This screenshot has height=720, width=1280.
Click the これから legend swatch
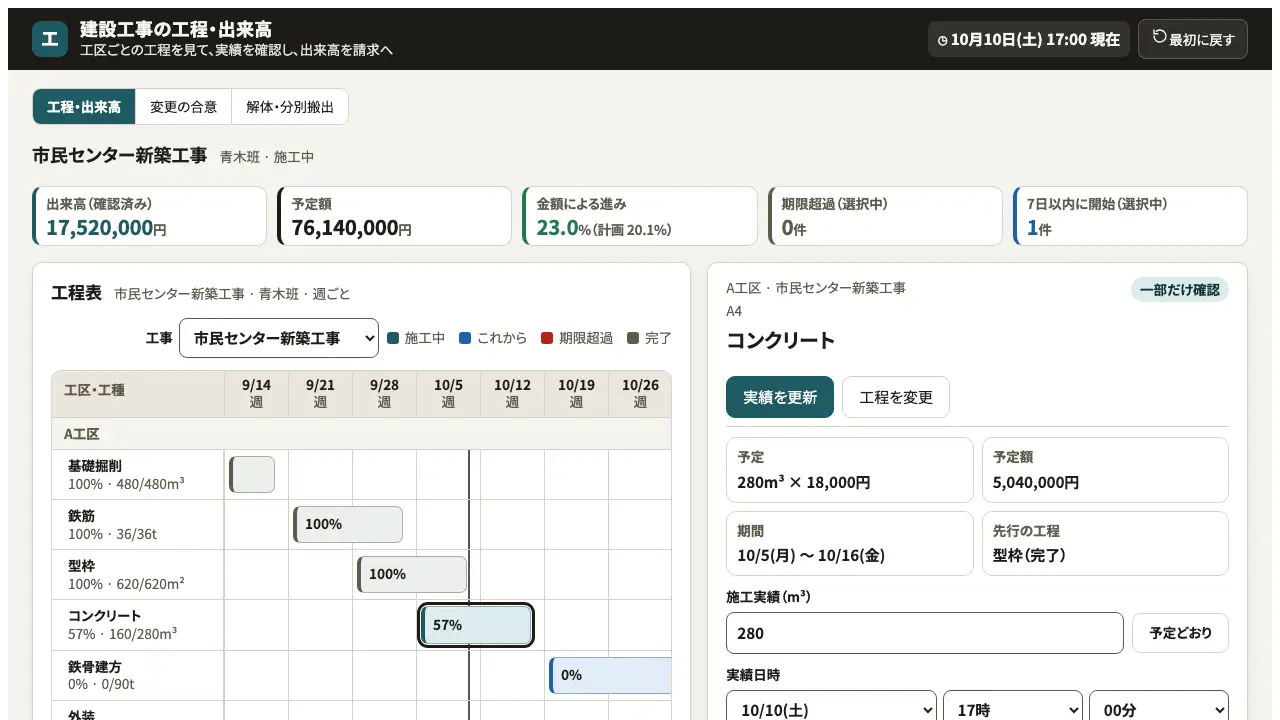coord(465,338)
